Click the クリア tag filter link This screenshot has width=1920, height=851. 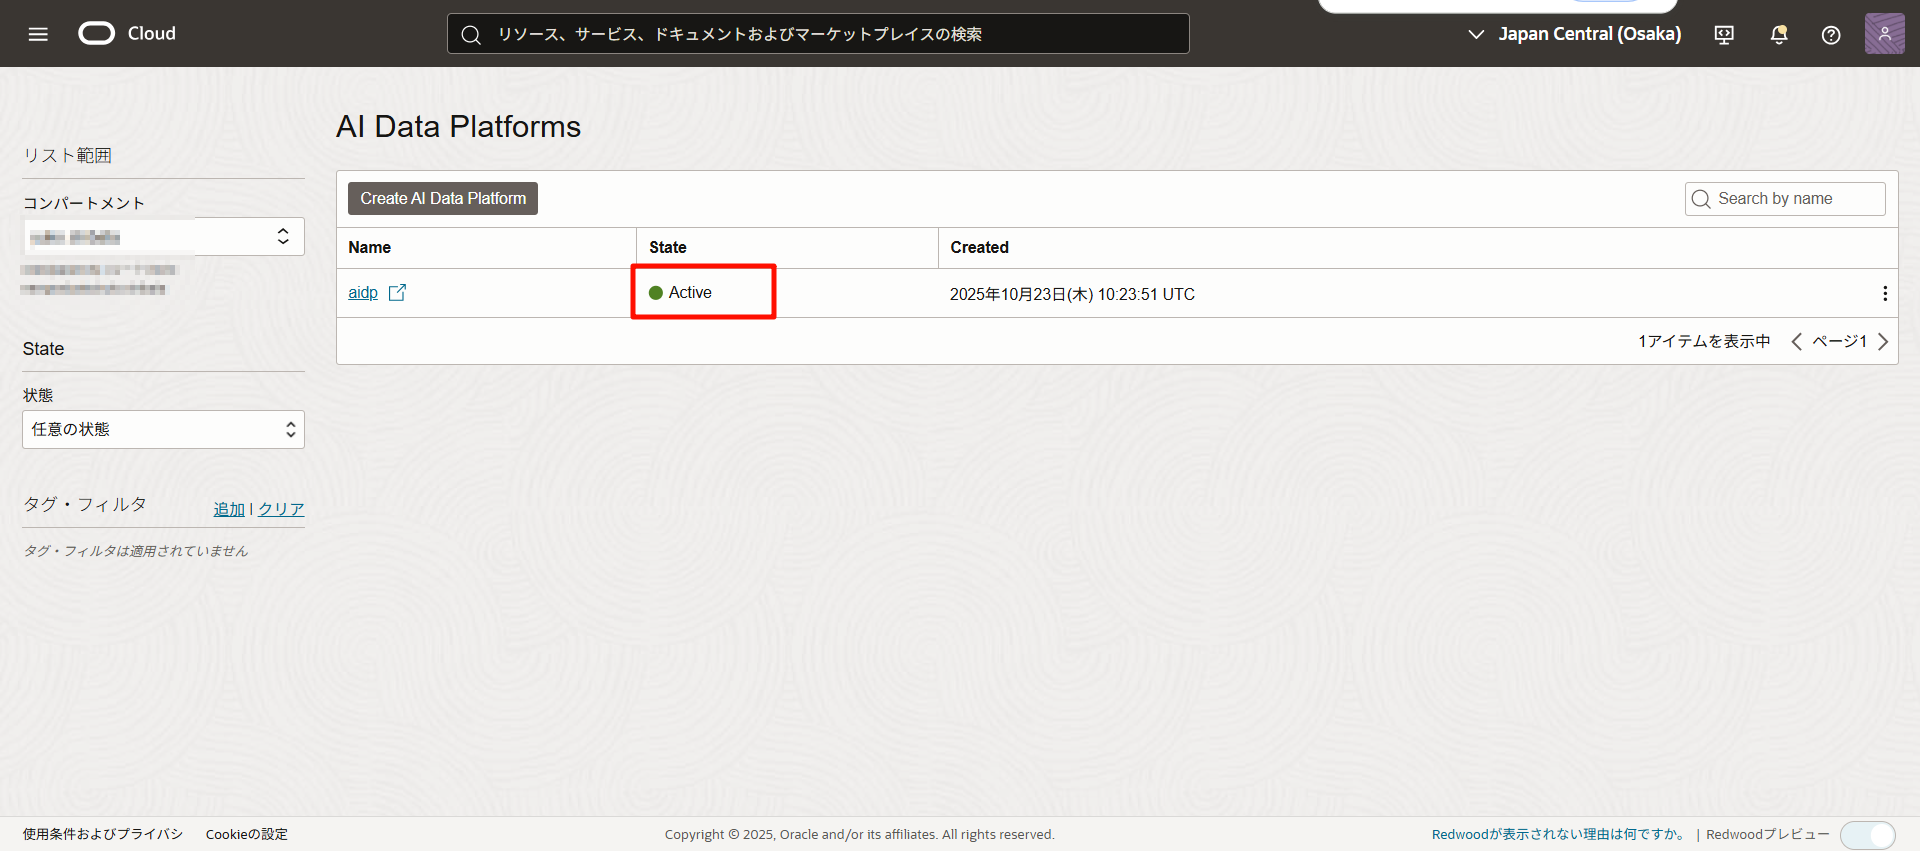281,509
